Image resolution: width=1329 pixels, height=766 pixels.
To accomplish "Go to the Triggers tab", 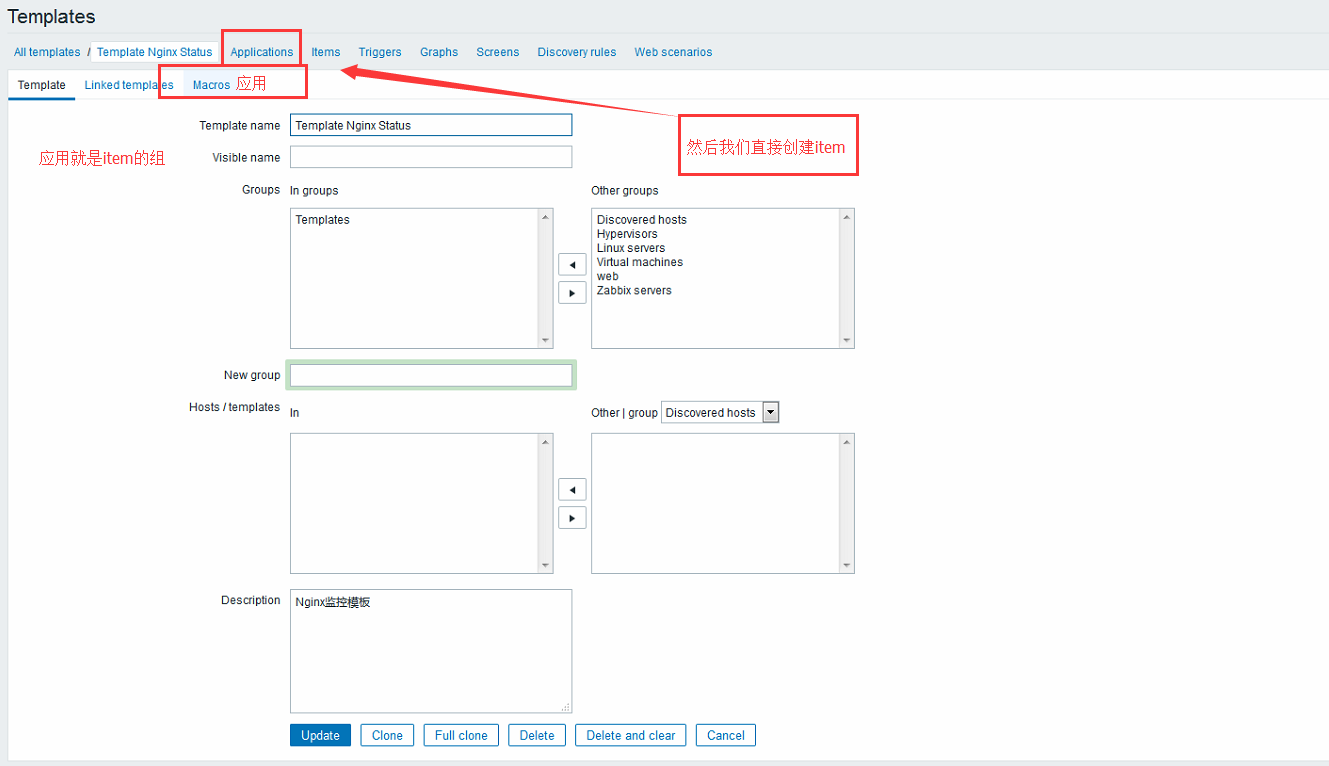I will [380, 52].
